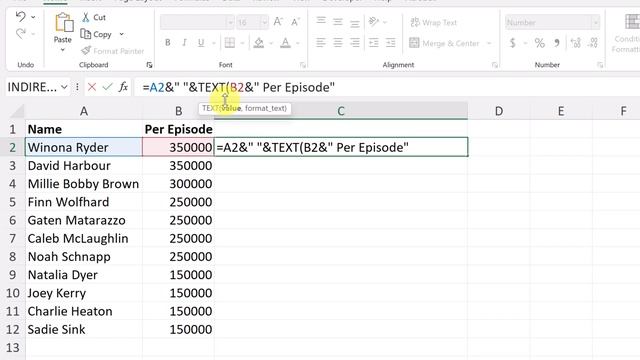
Task: Click Align Right icon
Action: tap(355, 42)
